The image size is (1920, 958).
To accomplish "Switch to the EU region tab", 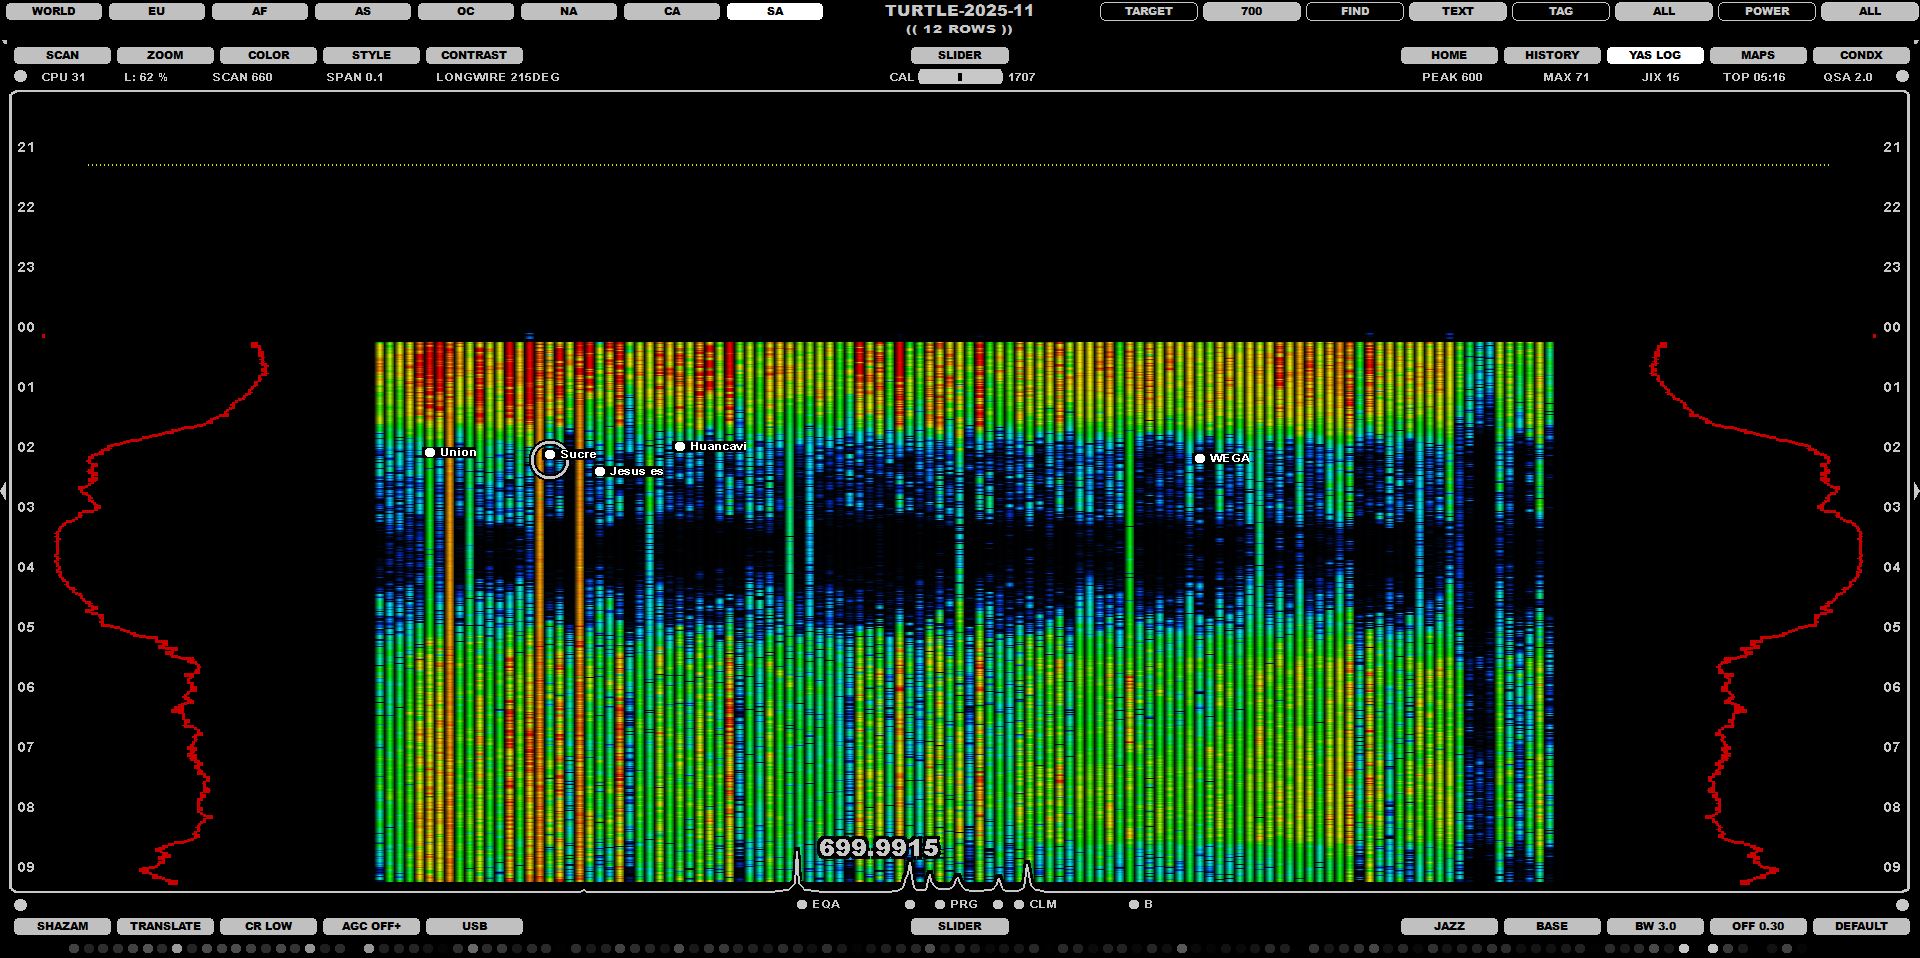I will click(x=157, y=12).
